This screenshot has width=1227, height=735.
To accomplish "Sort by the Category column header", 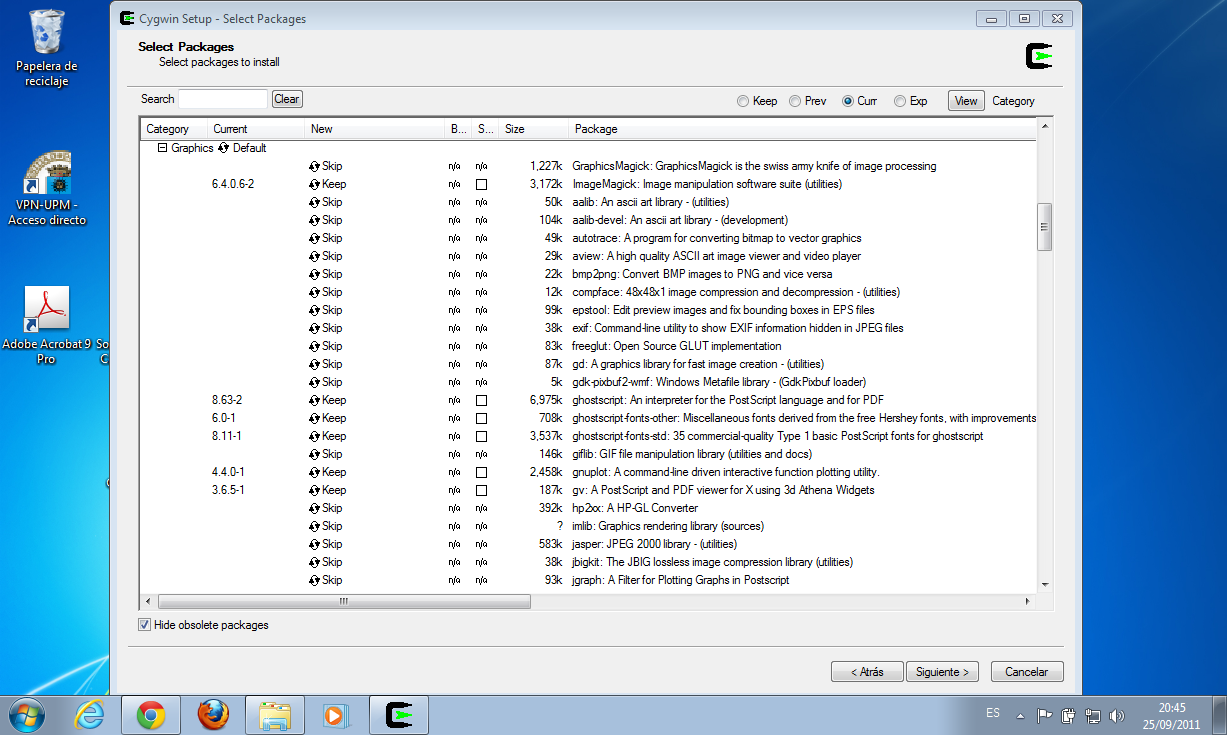I will coord(173,129).
